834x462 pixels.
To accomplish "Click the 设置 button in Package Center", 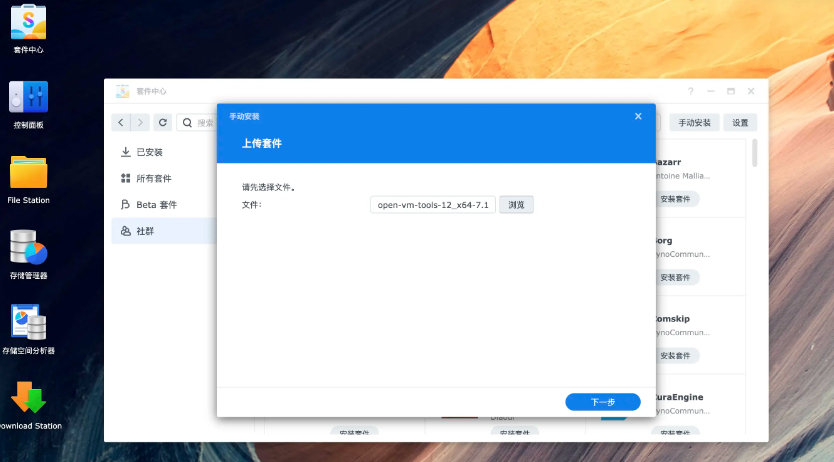I will pyautogui.click(x=740, y=123).
